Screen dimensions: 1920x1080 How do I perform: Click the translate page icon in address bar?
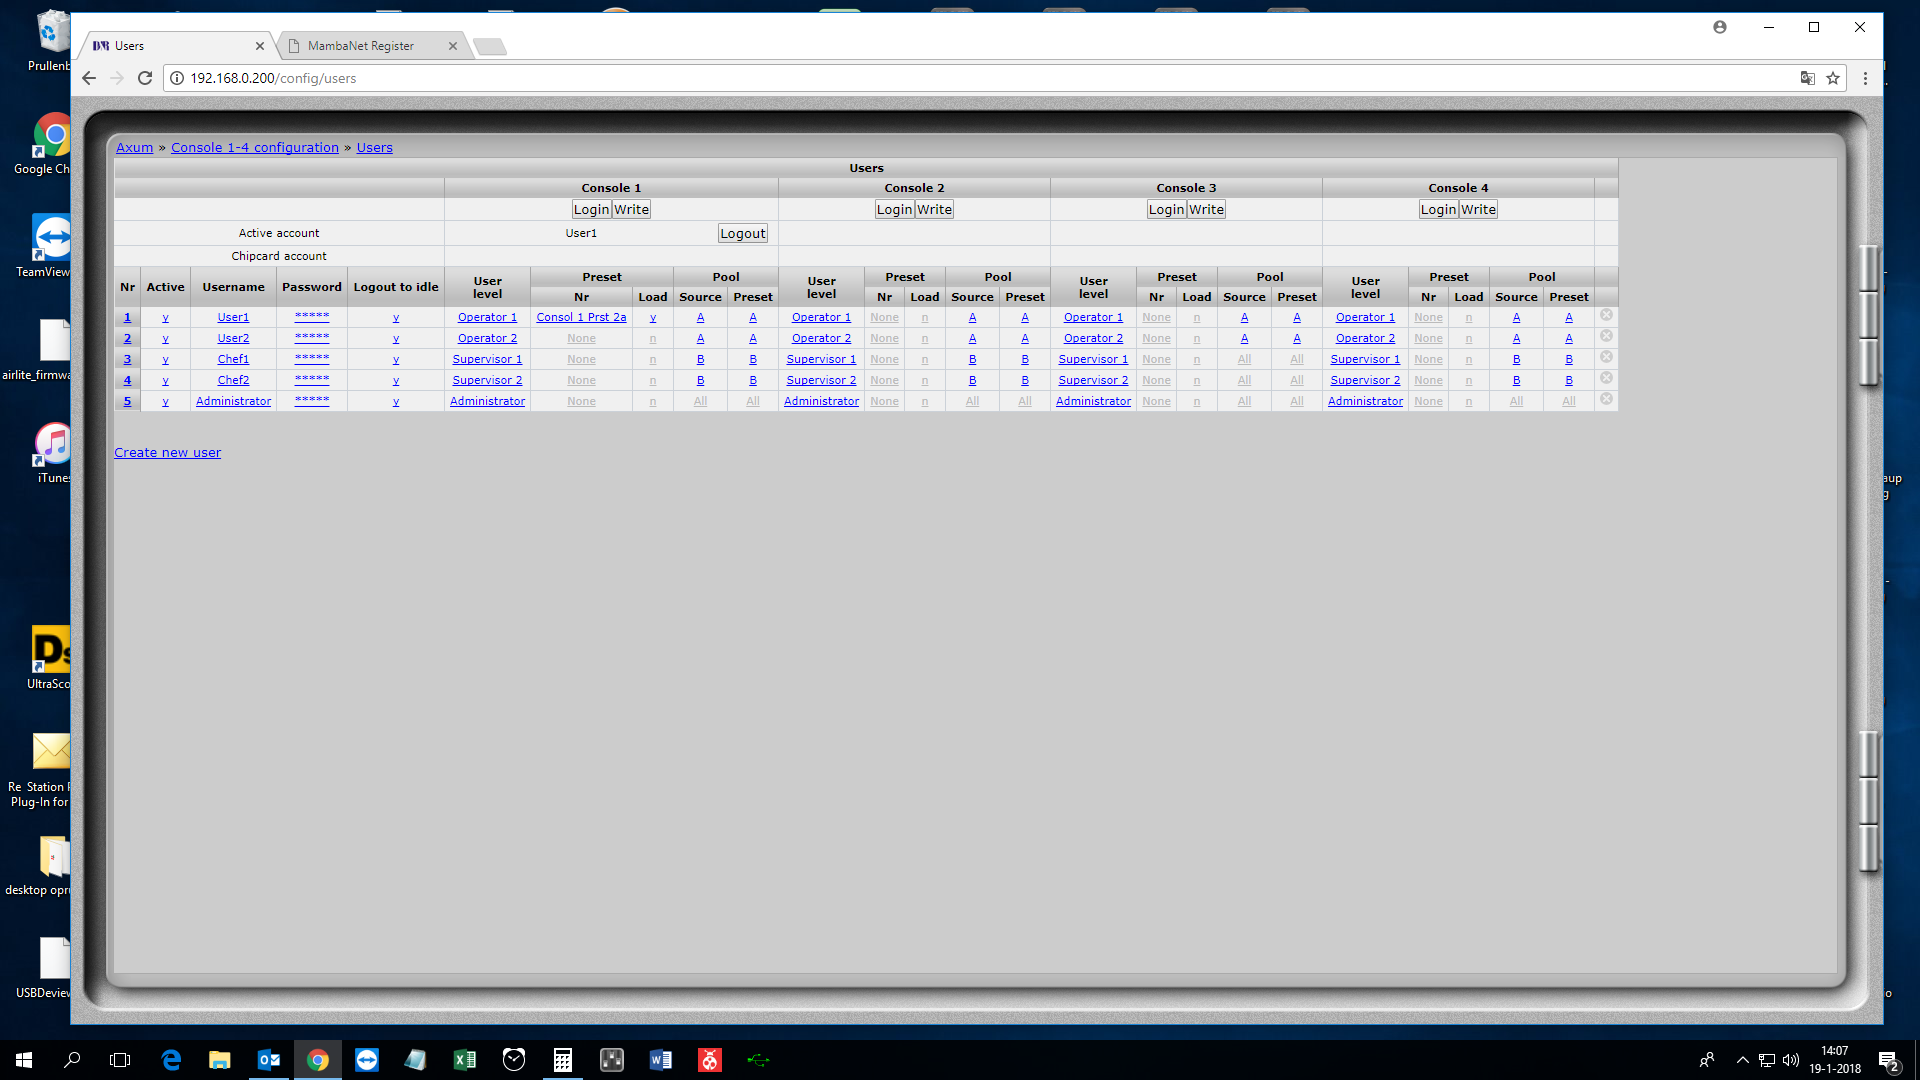(1807, 78)
